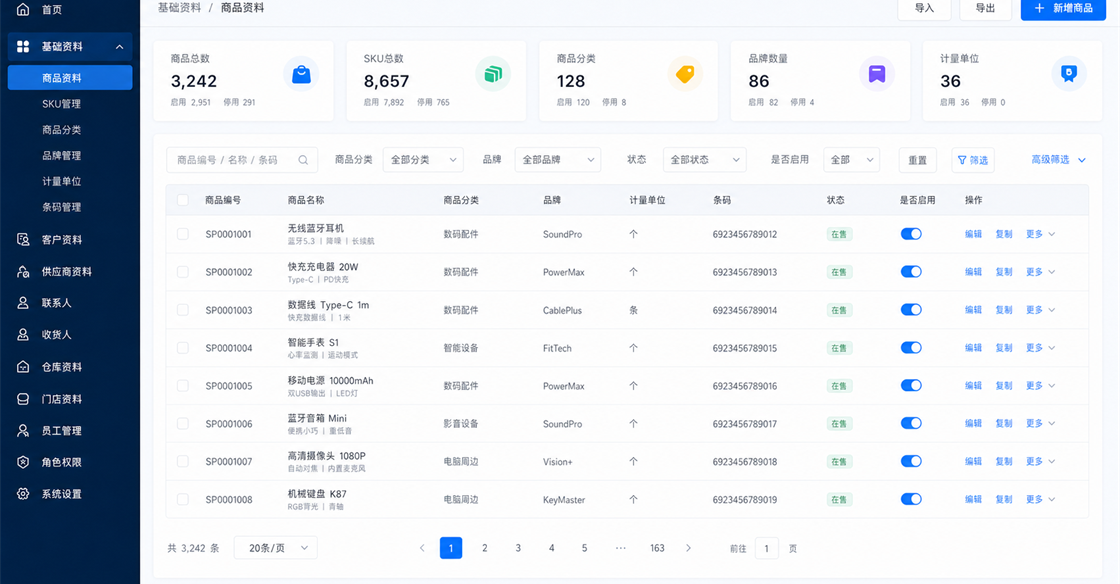This screenshot has height=584, width=1120.
Task: Click the 员工管理 staff icon
Action: click(x=23, y=431)
